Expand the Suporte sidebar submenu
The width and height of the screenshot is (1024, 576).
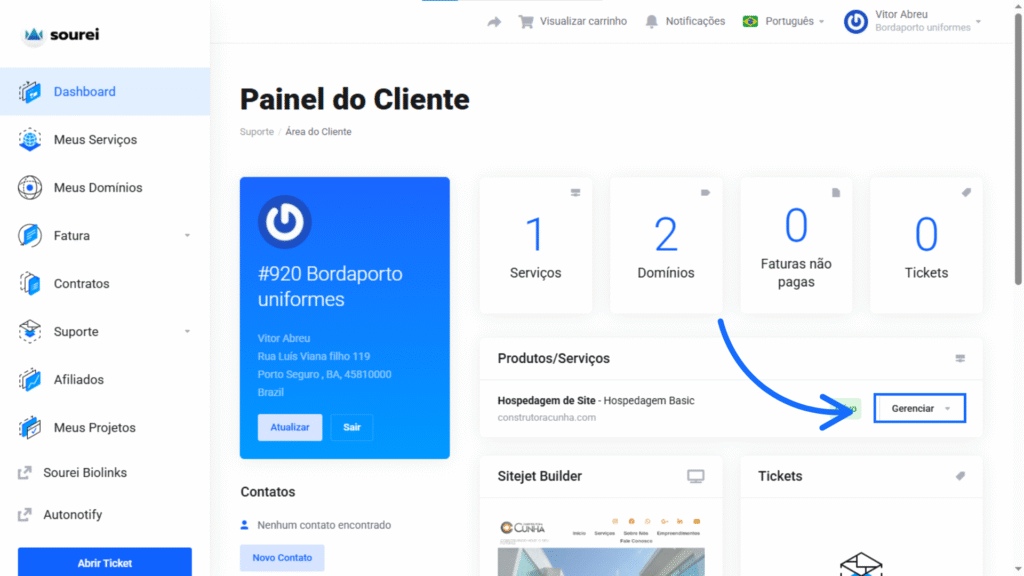point(187,332)
